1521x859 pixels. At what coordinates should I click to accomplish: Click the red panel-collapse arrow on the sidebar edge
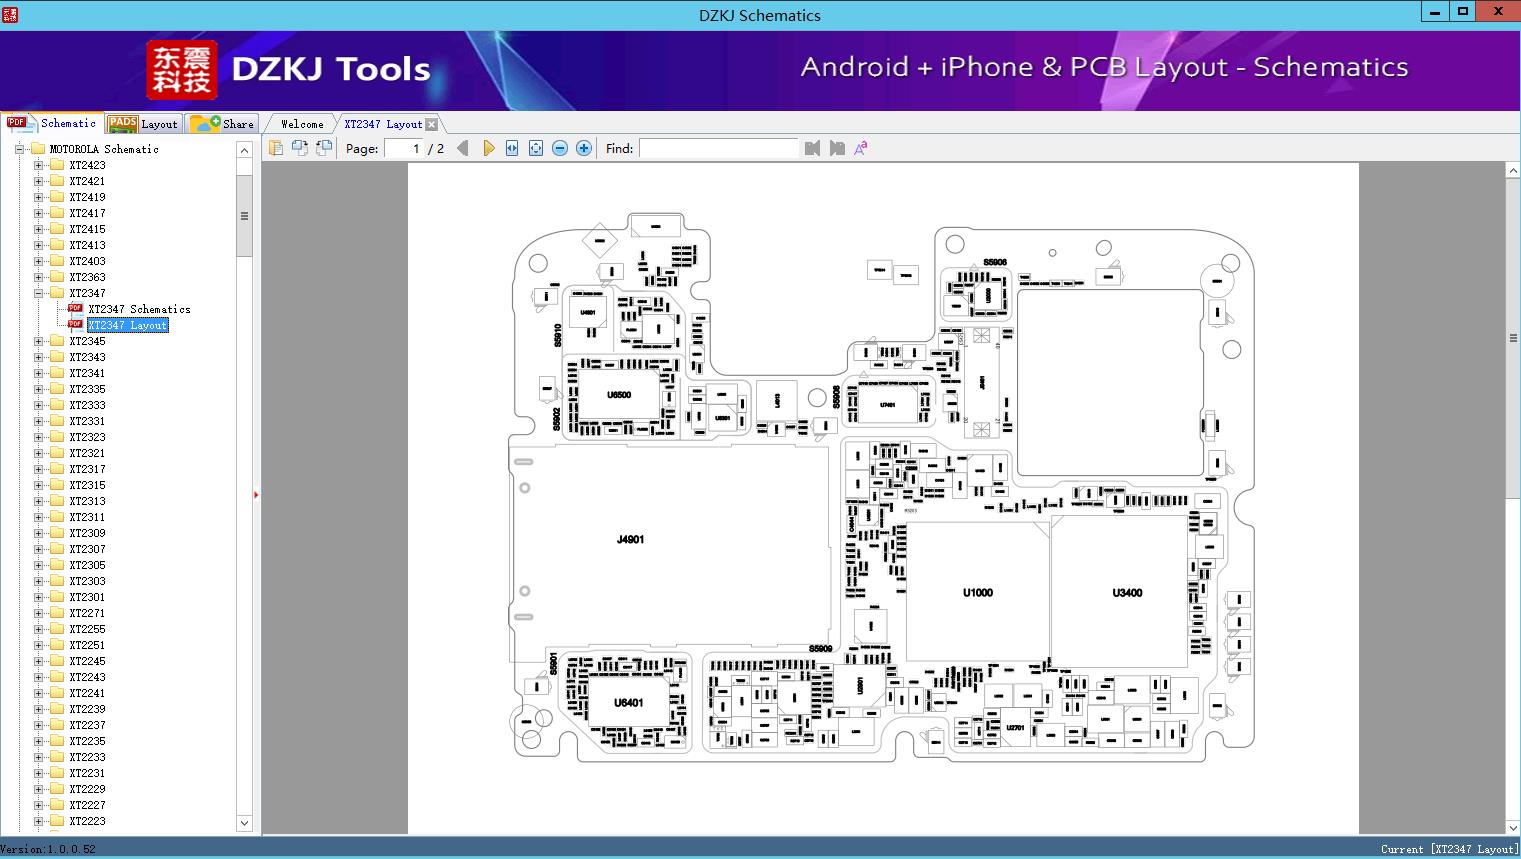pos(256,494)
